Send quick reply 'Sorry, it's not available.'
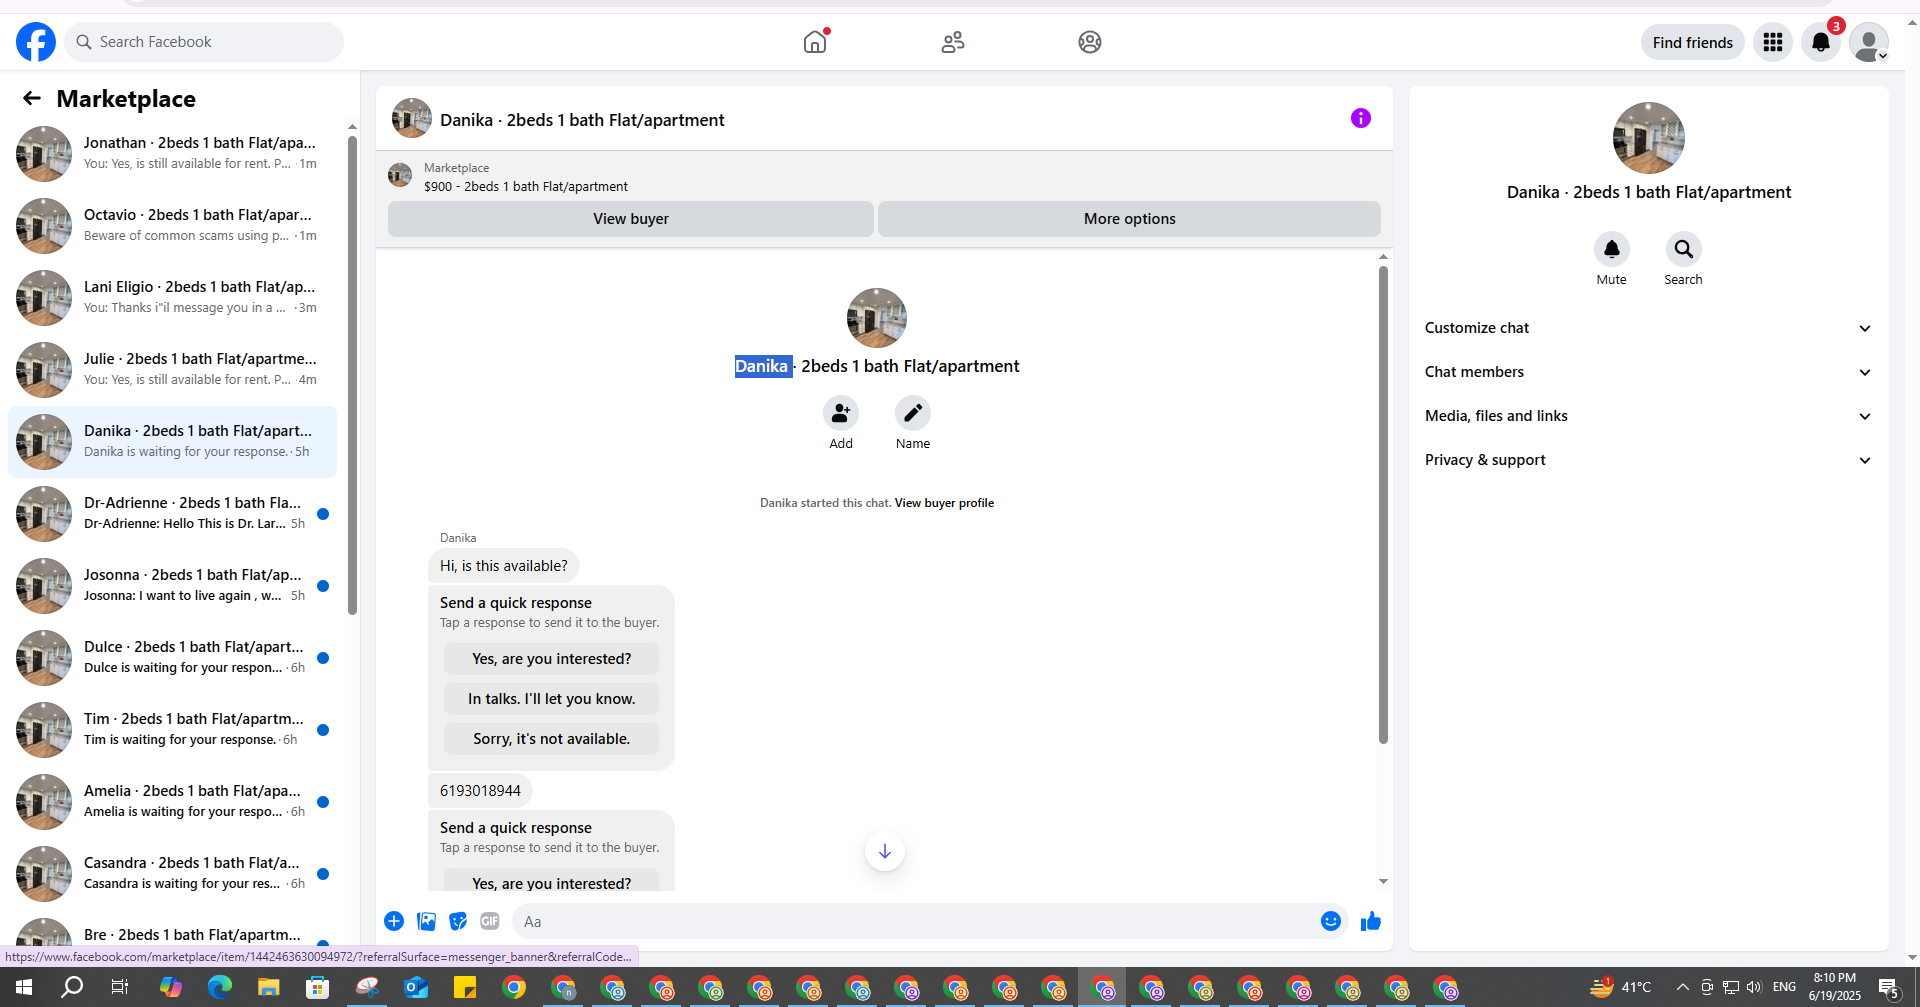Screen dimensions: 1920x1007 coord(552,739)
